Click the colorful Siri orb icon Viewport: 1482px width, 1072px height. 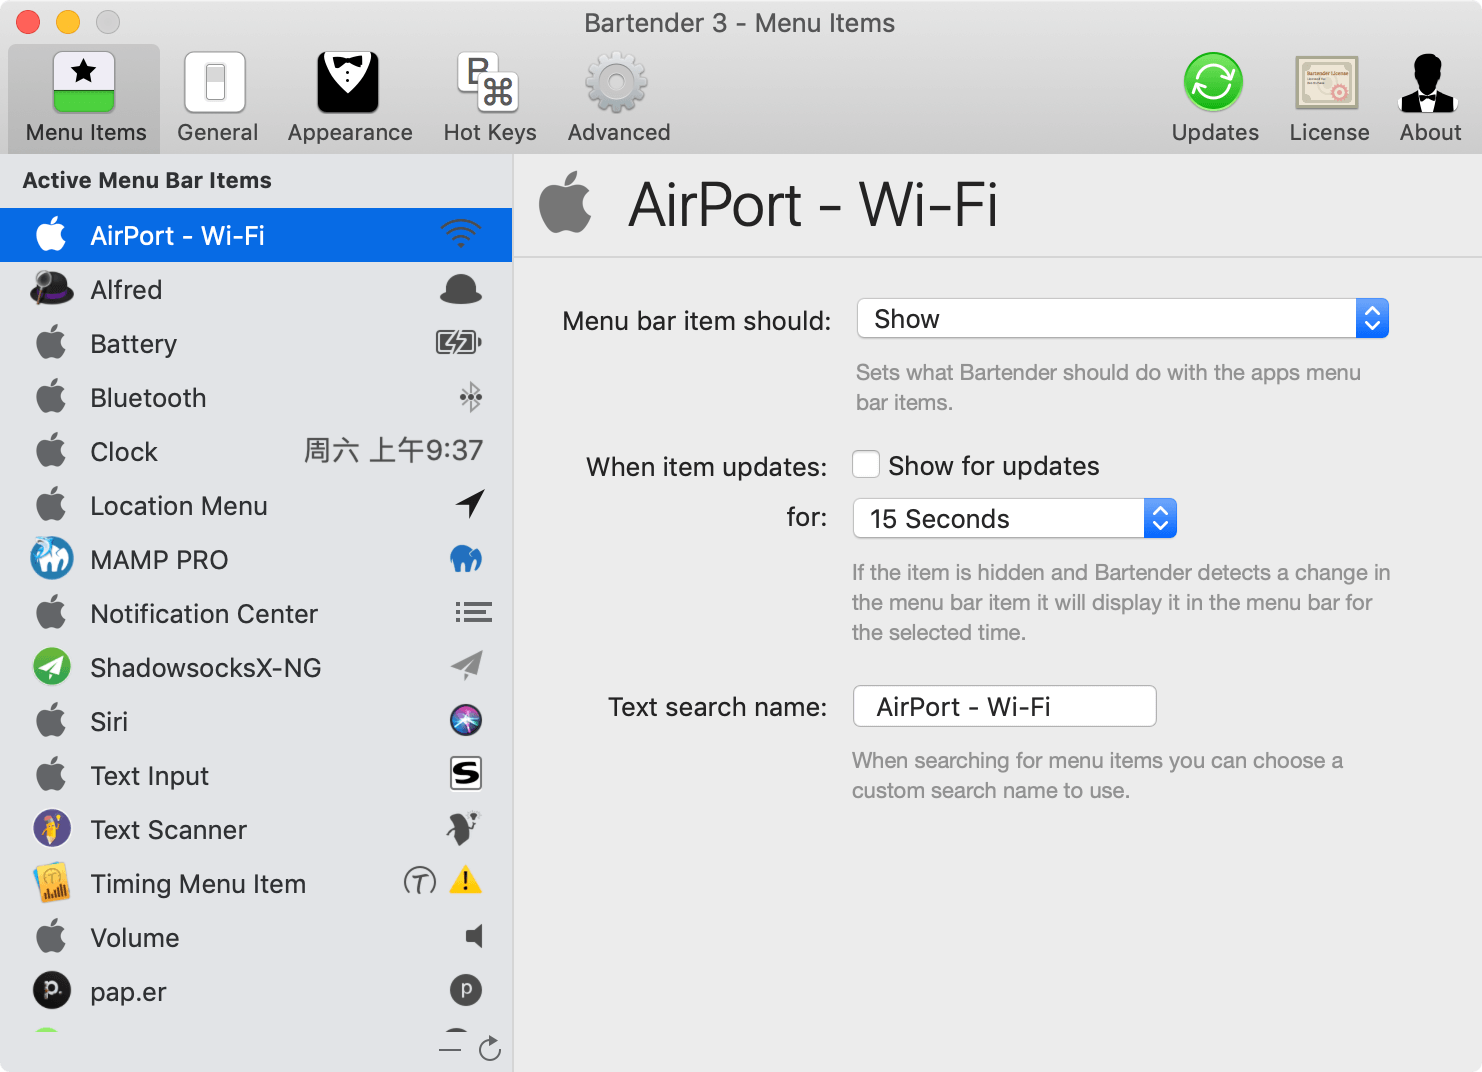pos(466,720)
